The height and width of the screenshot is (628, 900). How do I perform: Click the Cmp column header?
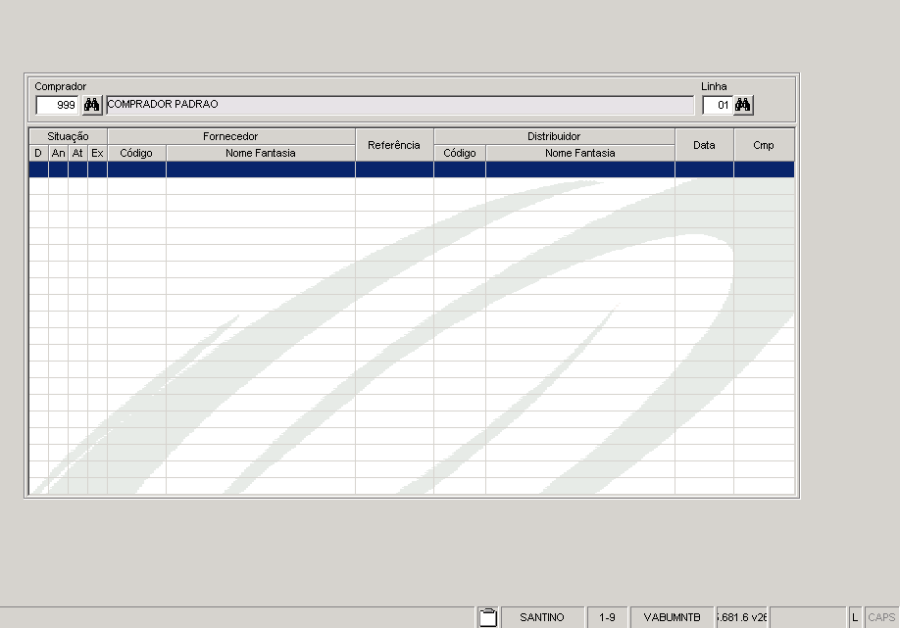[764, 145]
